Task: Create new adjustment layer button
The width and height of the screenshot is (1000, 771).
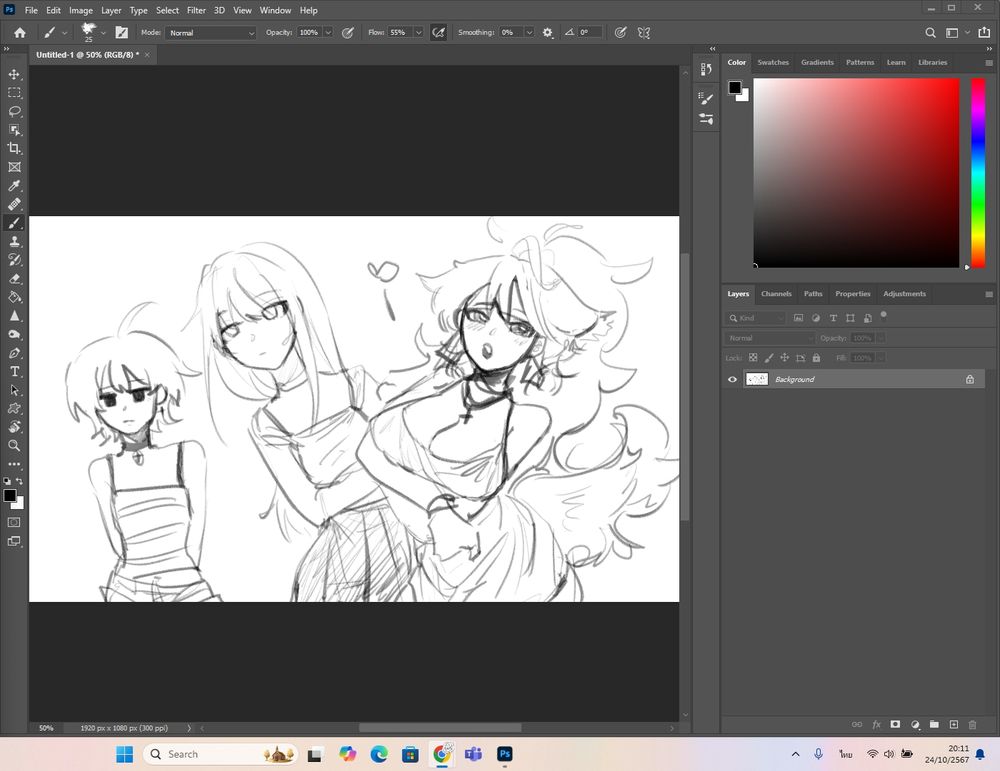Action: pyautogui.click(x=915, y=724)
